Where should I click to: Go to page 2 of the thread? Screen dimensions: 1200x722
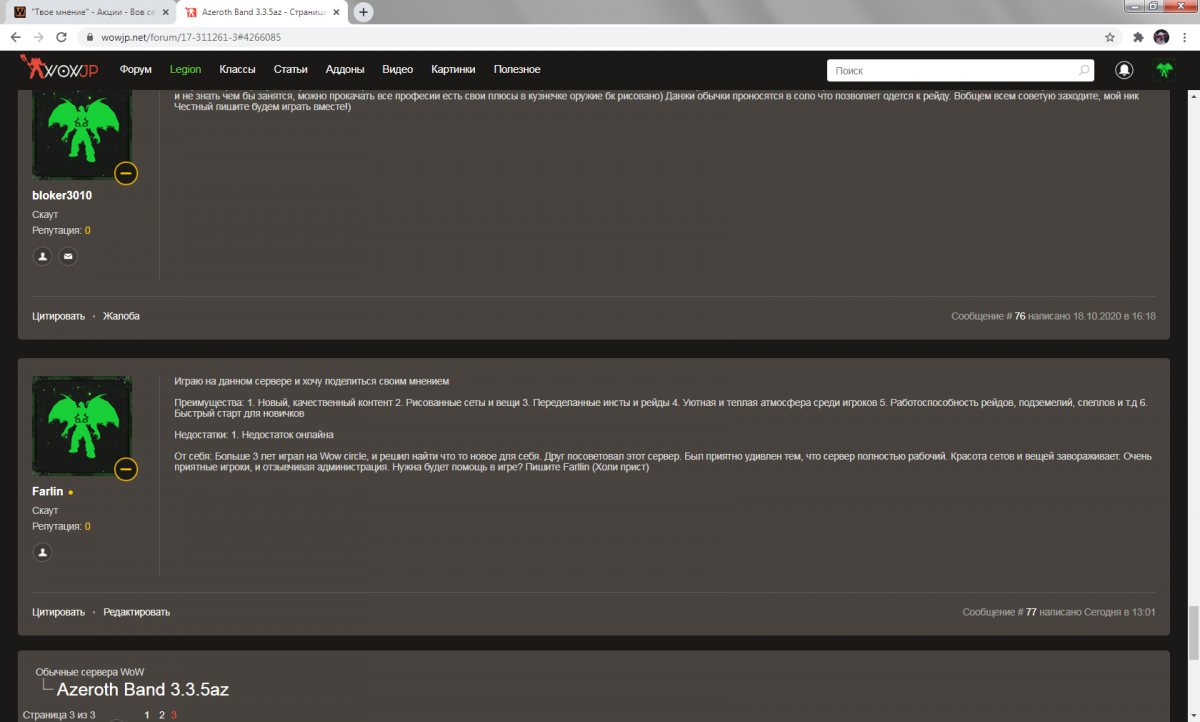(161, 715)
